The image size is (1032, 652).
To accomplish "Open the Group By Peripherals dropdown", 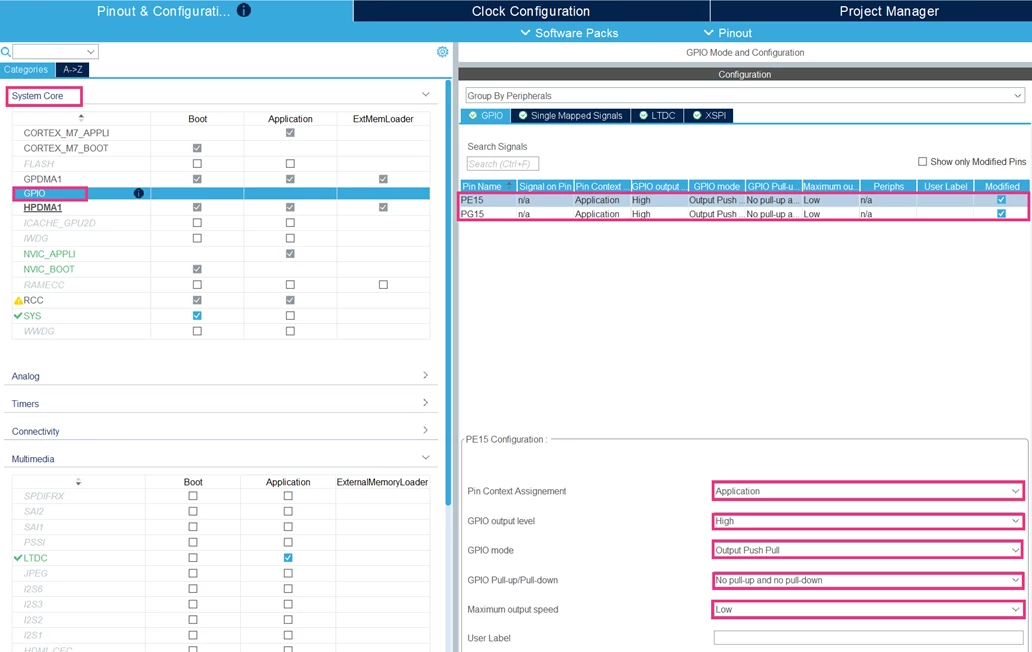I will click(744, 95).
